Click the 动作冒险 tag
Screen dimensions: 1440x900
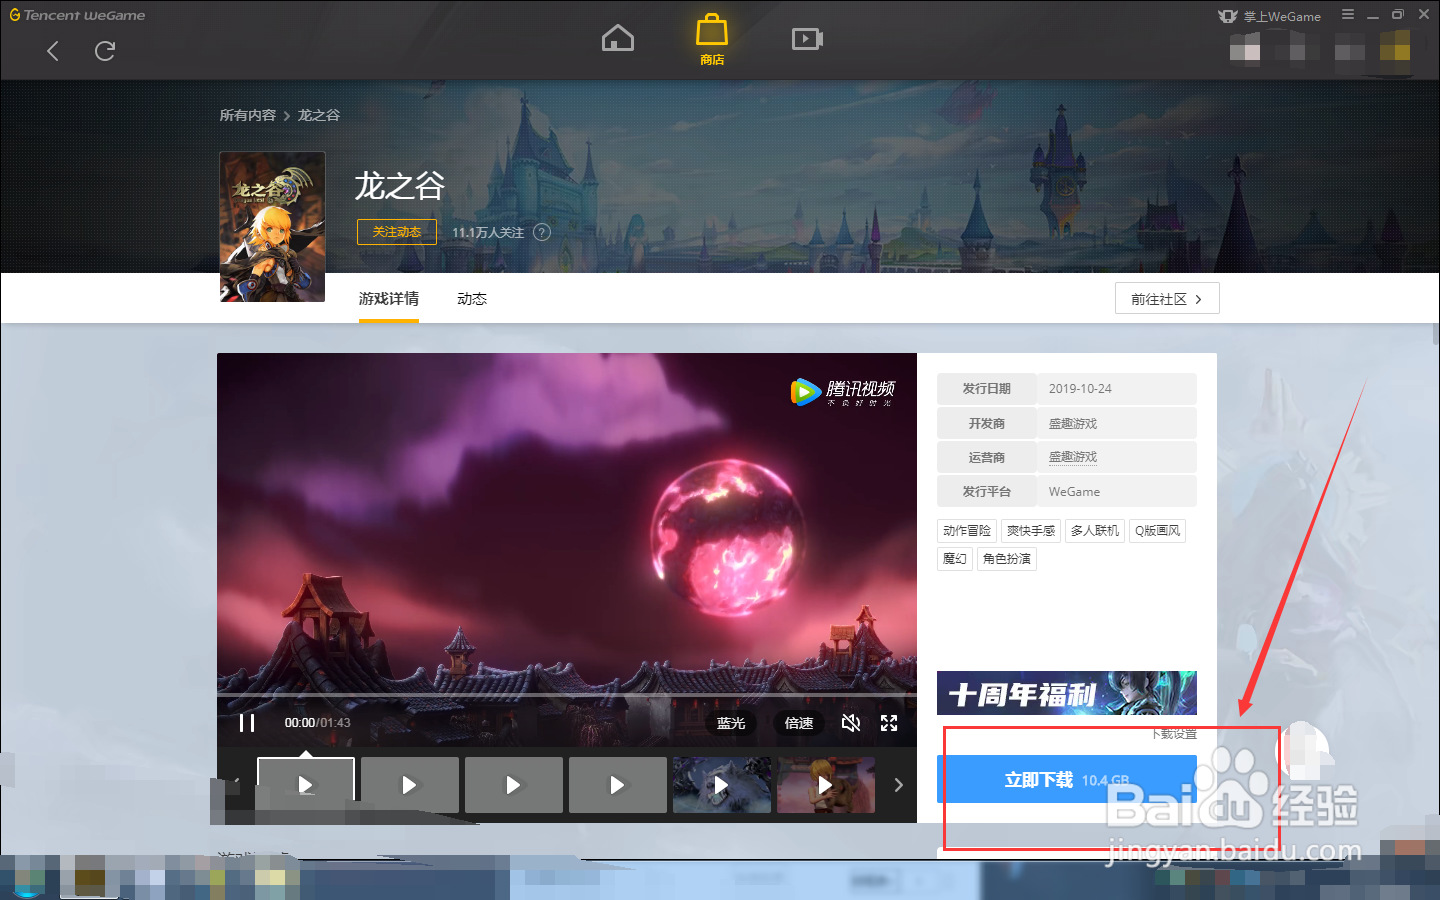[x=967, y=531]
